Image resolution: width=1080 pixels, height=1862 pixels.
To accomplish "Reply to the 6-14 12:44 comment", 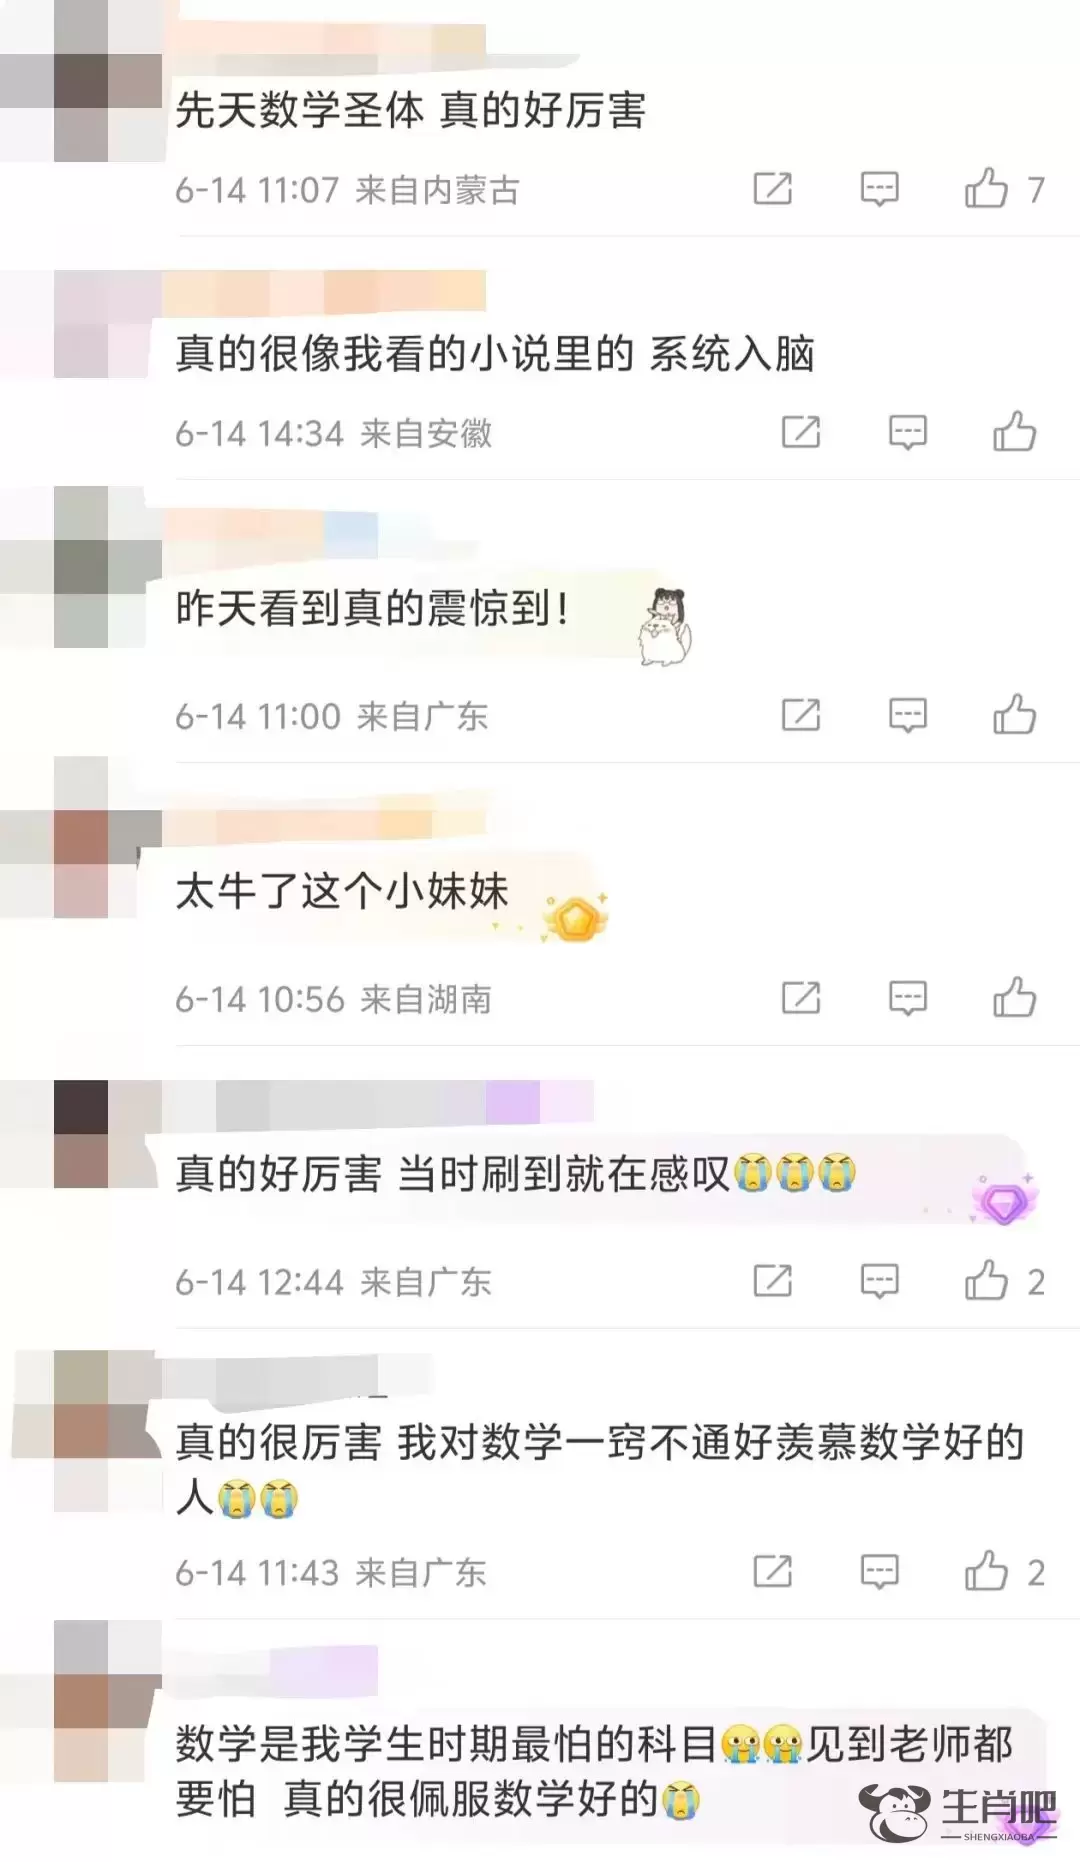I will 879,1281.
